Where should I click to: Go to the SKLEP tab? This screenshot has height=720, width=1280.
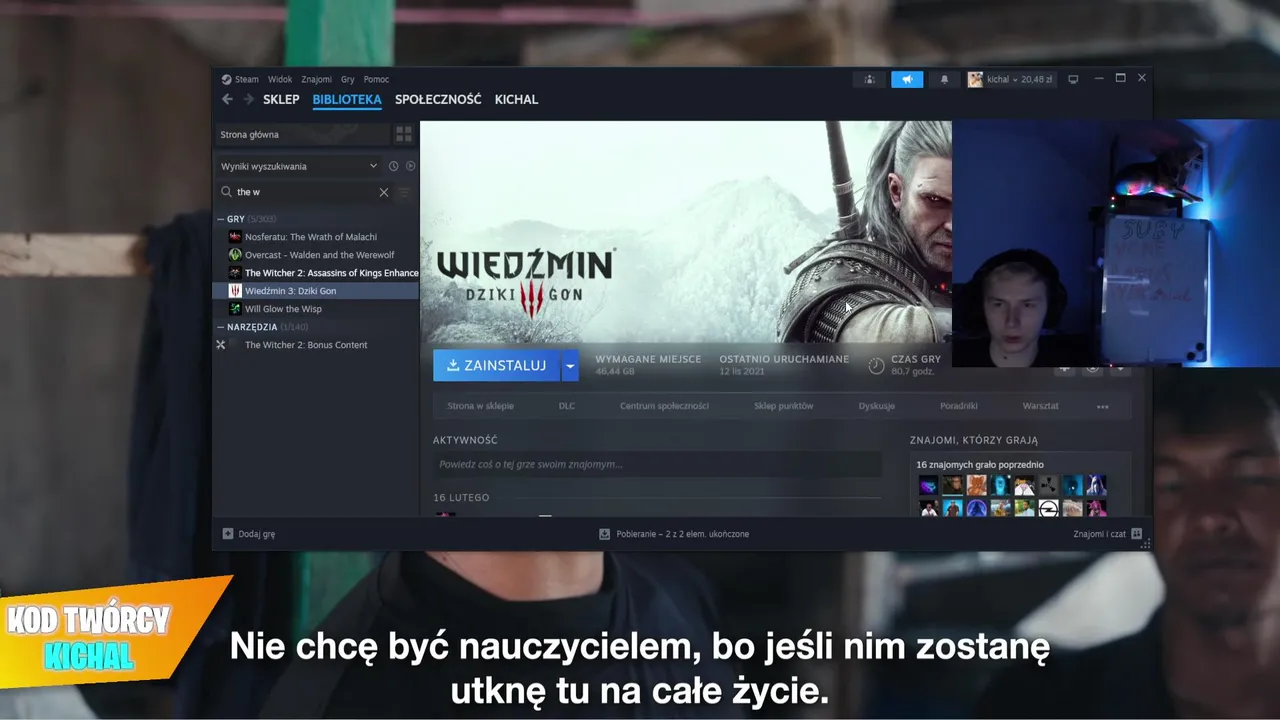point(281,99)
